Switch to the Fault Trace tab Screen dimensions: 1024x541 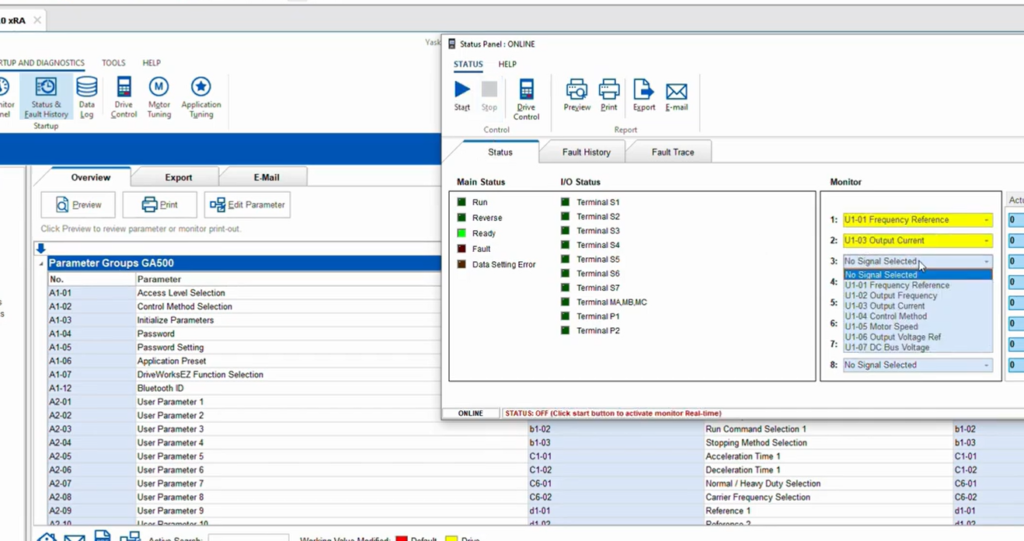(x=675, y=152)
